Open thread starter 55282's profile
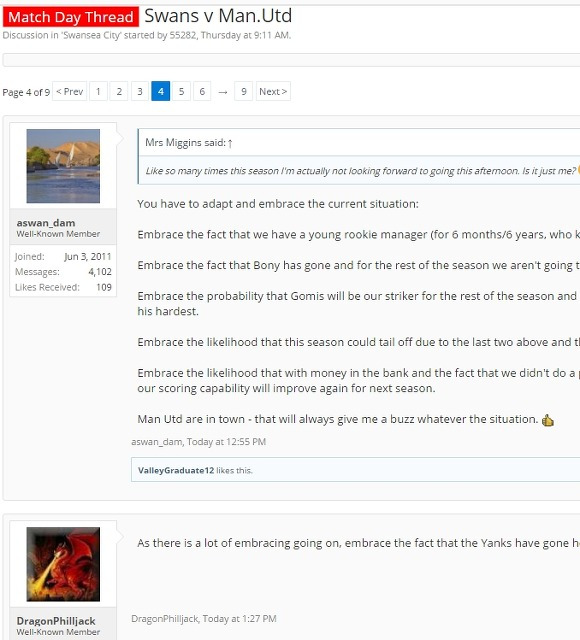 pyautogui.click(x=183, y=36)
